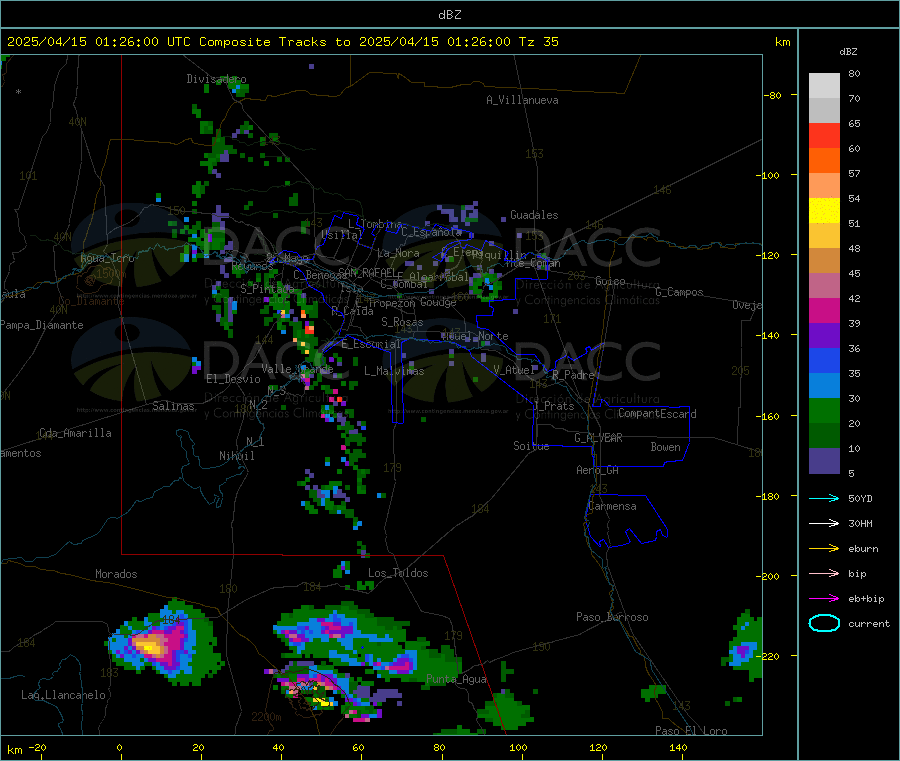The width and height of the screenshot is (900, 761).
Task: Click the eburn yellow arrow icon
Action: pyautogui.click(x=824, y=548)
